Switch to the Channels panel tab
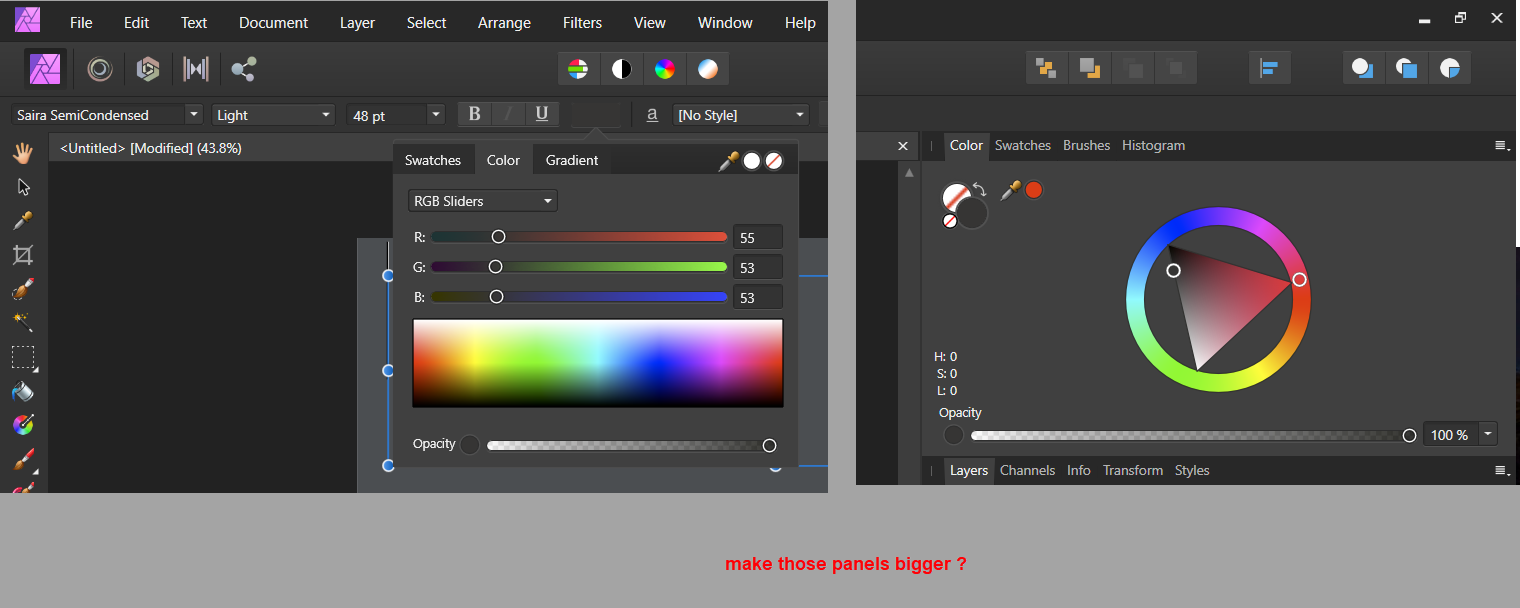This screenshot has width=1520, height=608. pos(1027,470)
